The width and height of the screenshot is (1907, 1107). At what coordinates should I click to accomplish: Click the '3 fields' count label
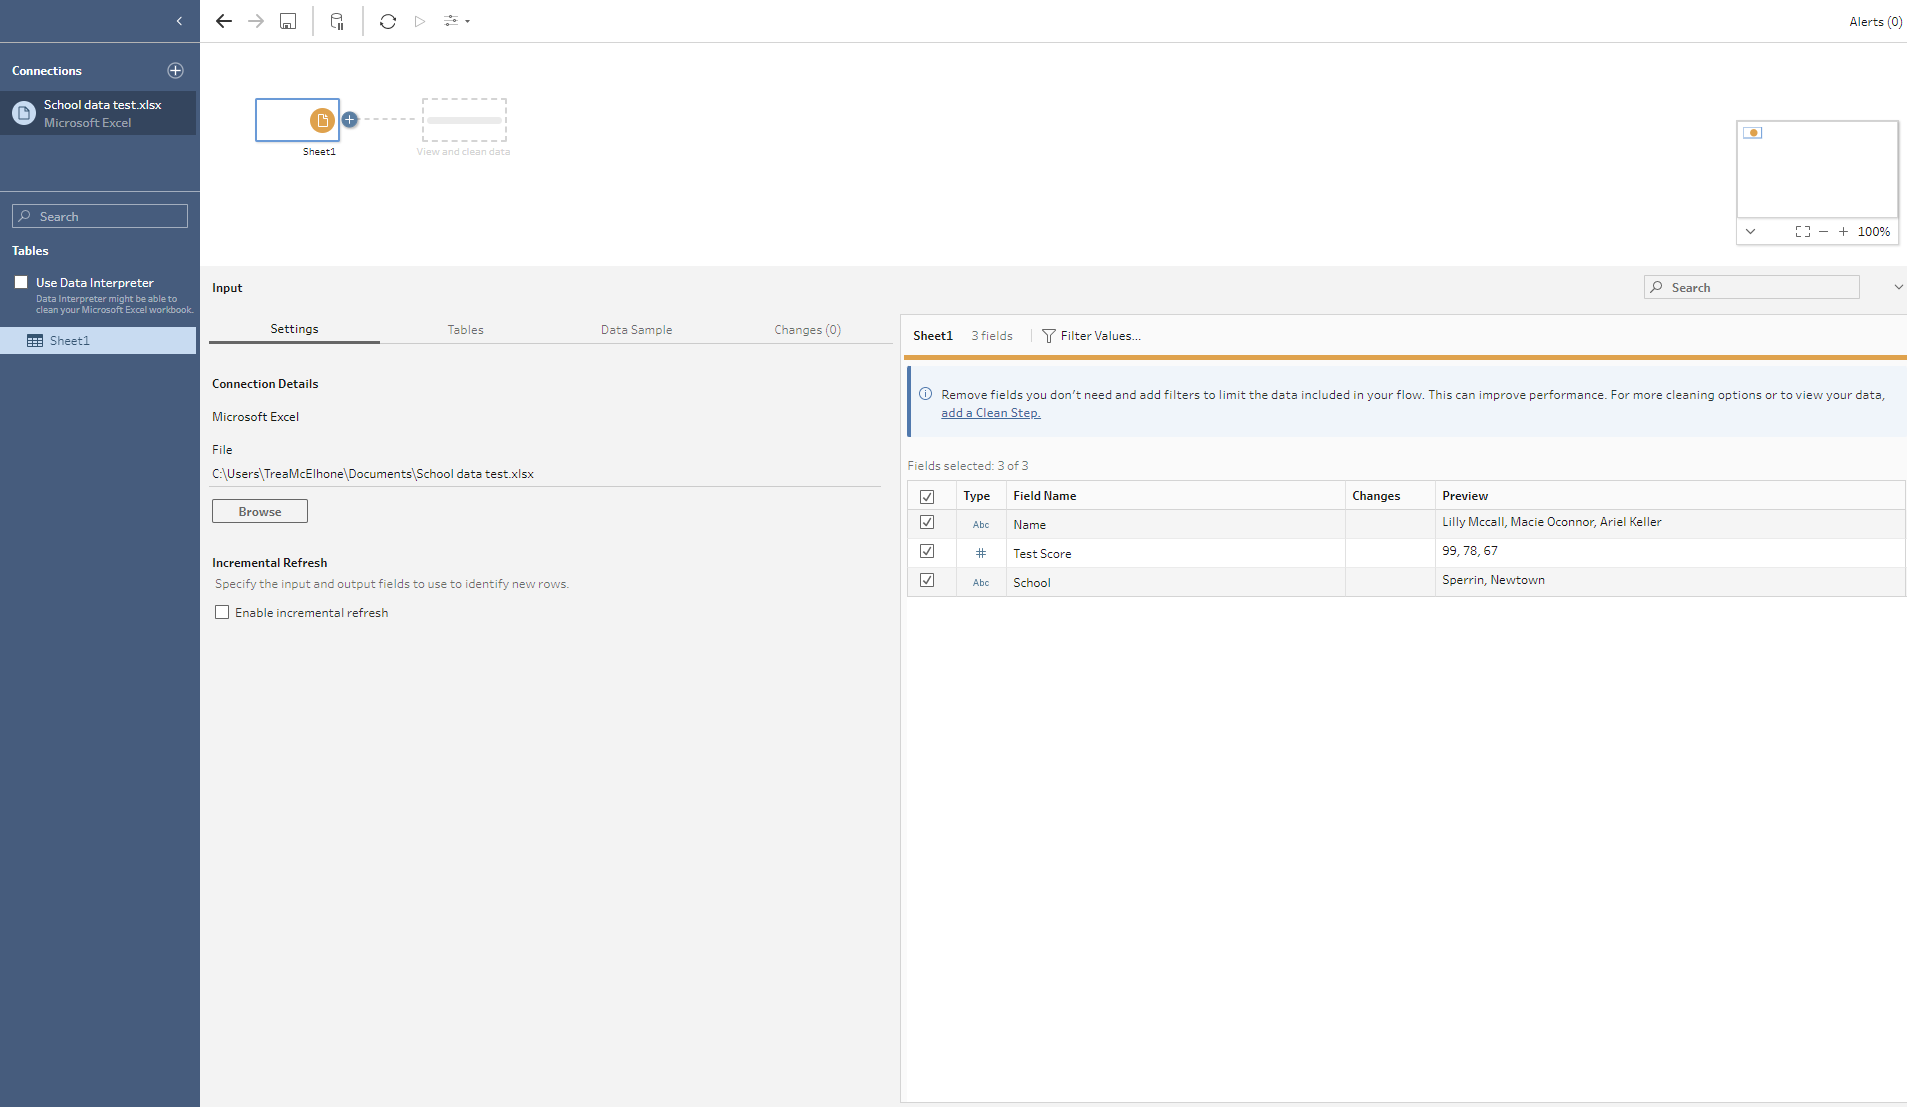(991, 336)
